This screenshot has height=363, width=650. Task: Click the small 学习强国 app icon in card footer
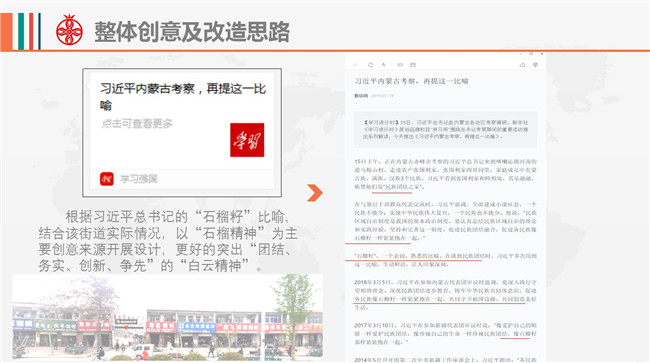pos(107,179)
